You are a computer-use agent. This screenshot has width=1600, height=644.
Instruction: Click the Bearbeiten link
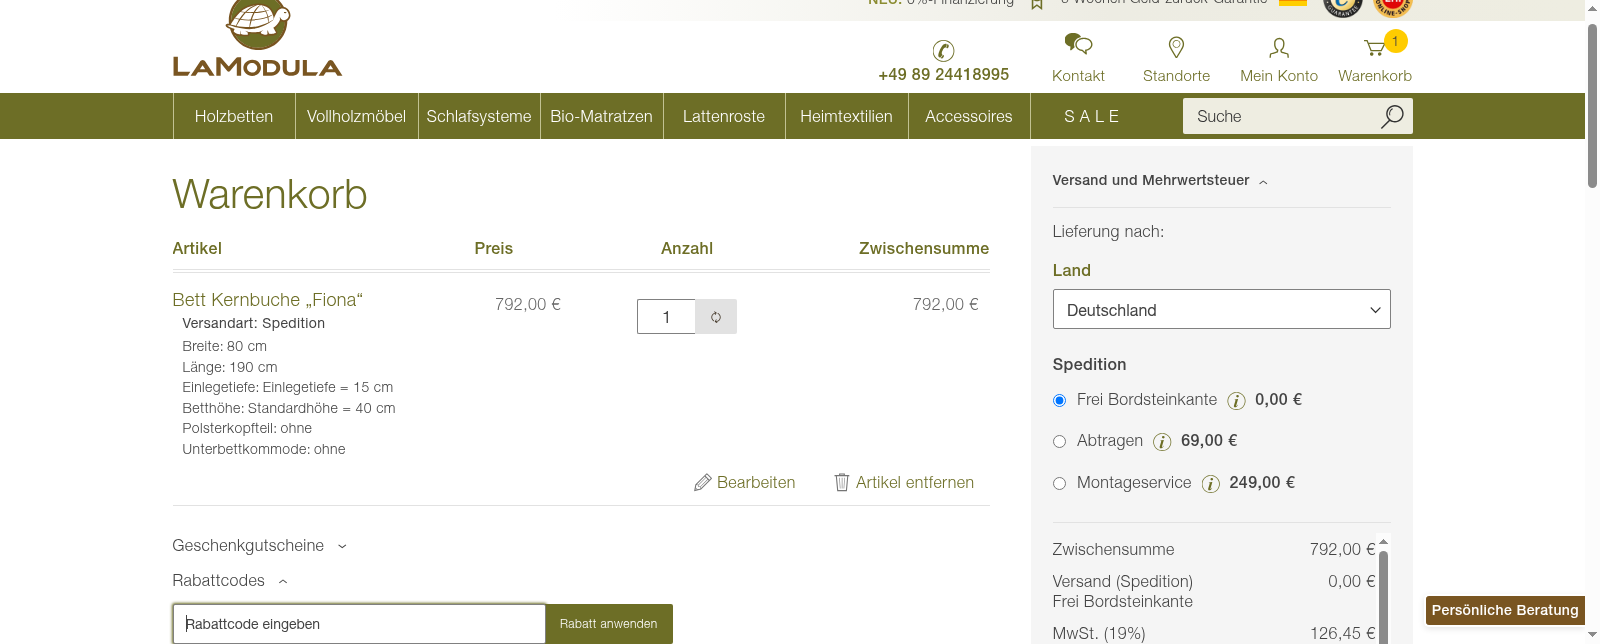pyautogui.click(x=756, y=482)
